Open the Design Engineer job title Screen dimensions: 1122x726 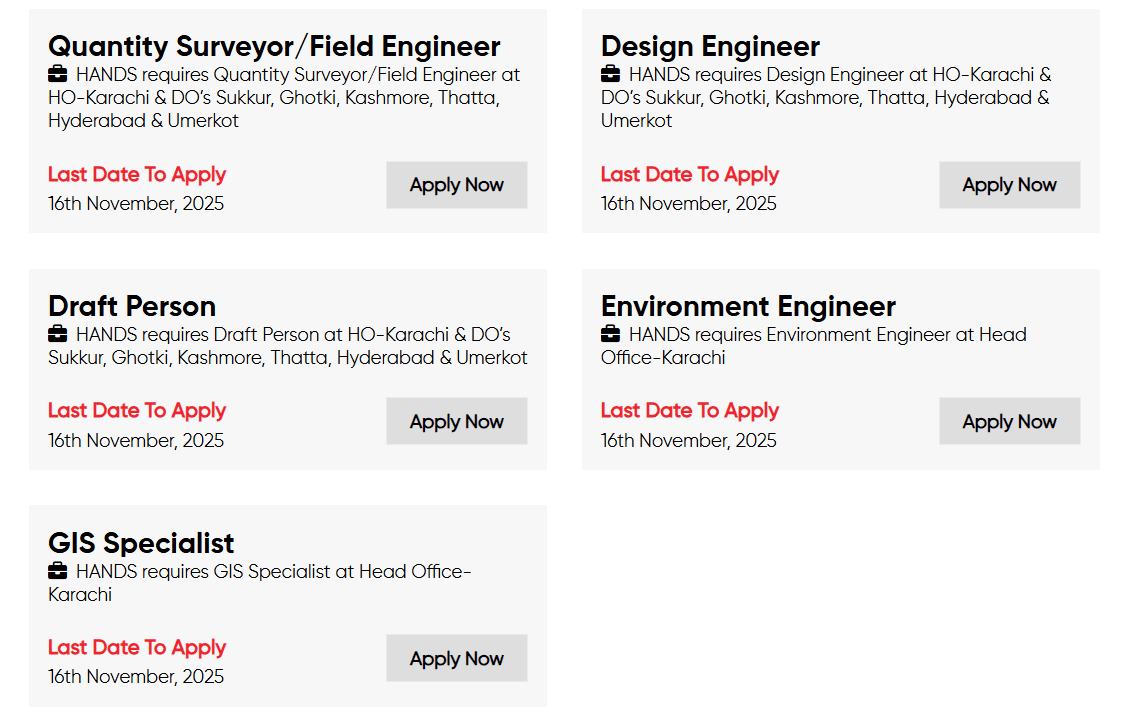[710, 46]
